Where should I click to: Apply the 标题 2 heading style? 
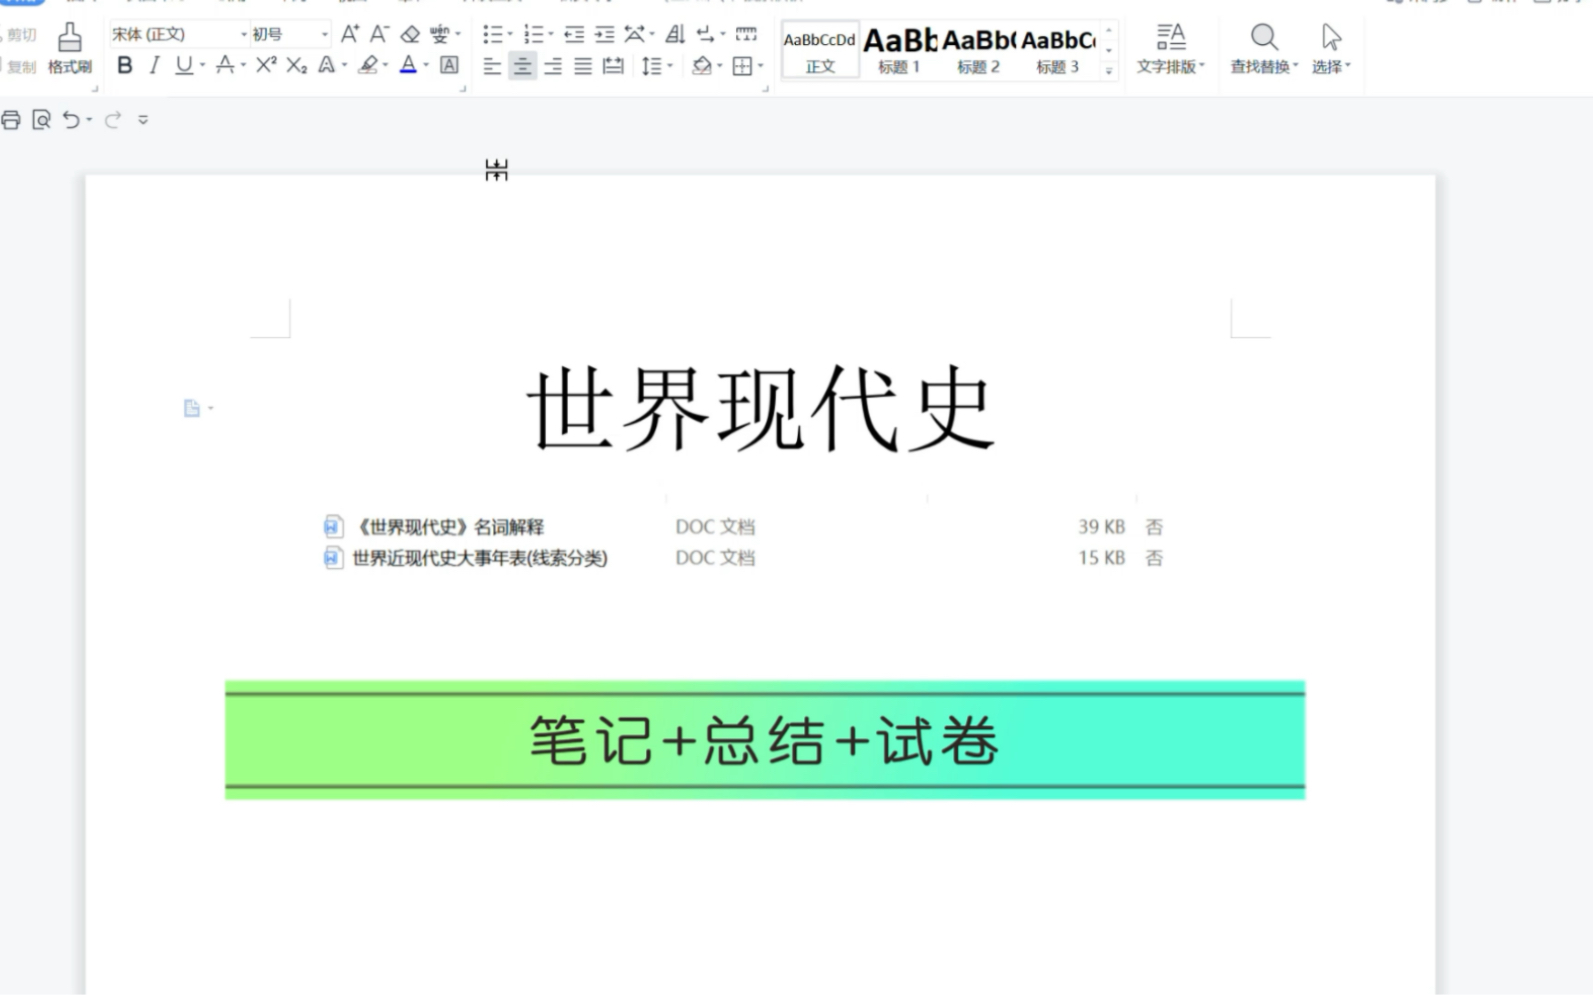click(x=978, y=49)
